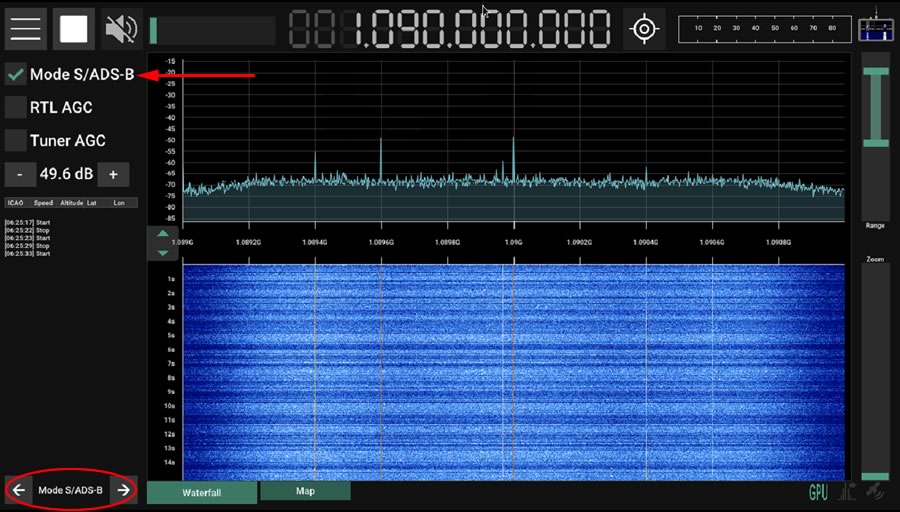Switch to the Waterfall tab
The width and height of the screenshot is (900, 512).
(201, 493)
